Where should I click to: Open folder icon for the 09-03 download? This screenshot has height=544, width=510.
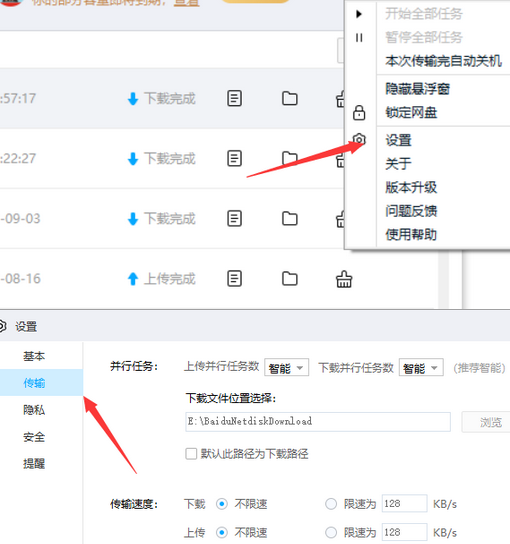point(290,219)
